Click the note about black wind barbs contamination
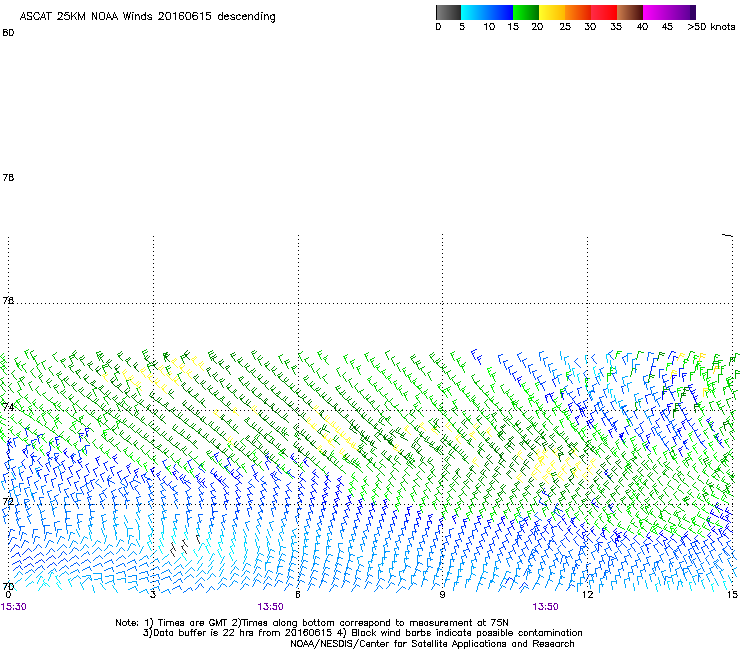This screenshot has width=740, height=650. point(459,633)
